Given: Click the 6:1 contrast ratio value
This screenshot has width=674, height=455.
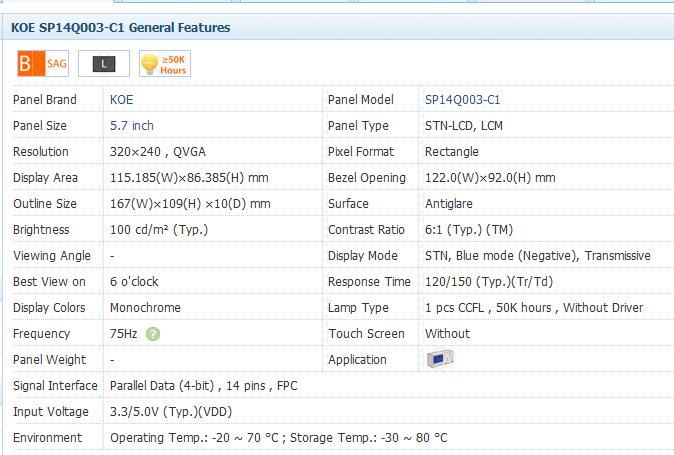Looking at the screenshot, I should (x=469, y=229).
